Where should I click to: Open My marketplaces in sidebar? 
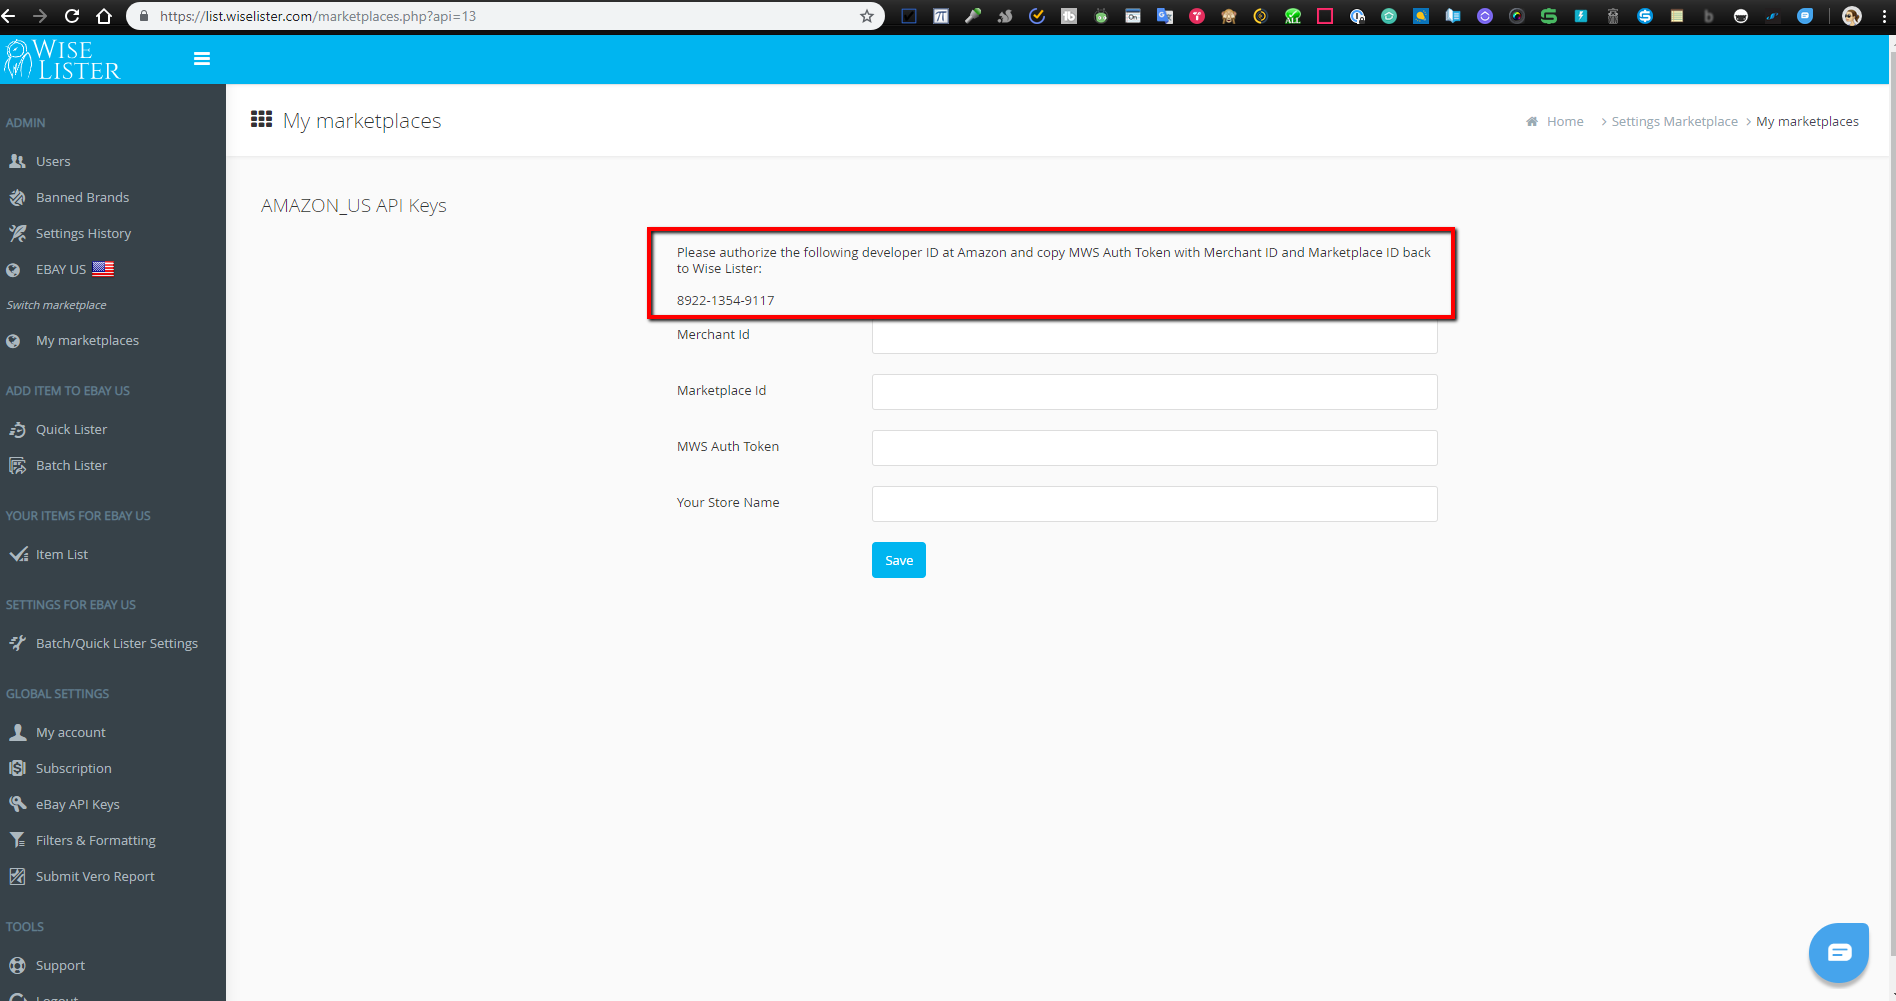pyautogui.click(x=87, y=340)
